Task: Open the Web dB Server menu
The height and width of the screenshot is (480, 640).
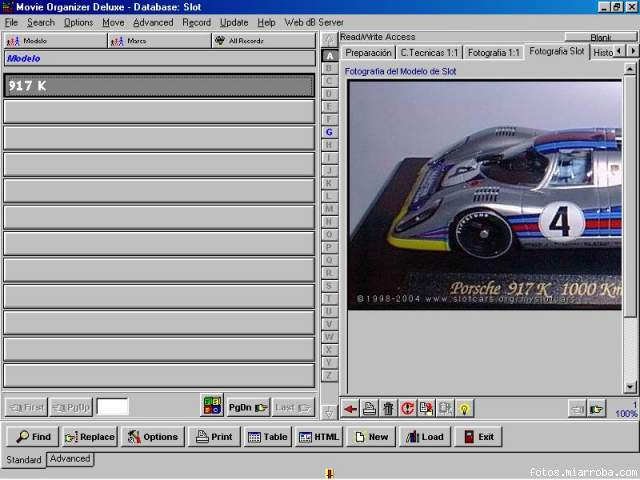Action: 314,22
